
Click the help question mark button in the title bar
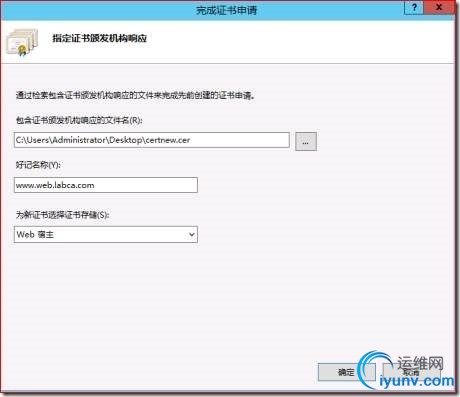(414, 8)
